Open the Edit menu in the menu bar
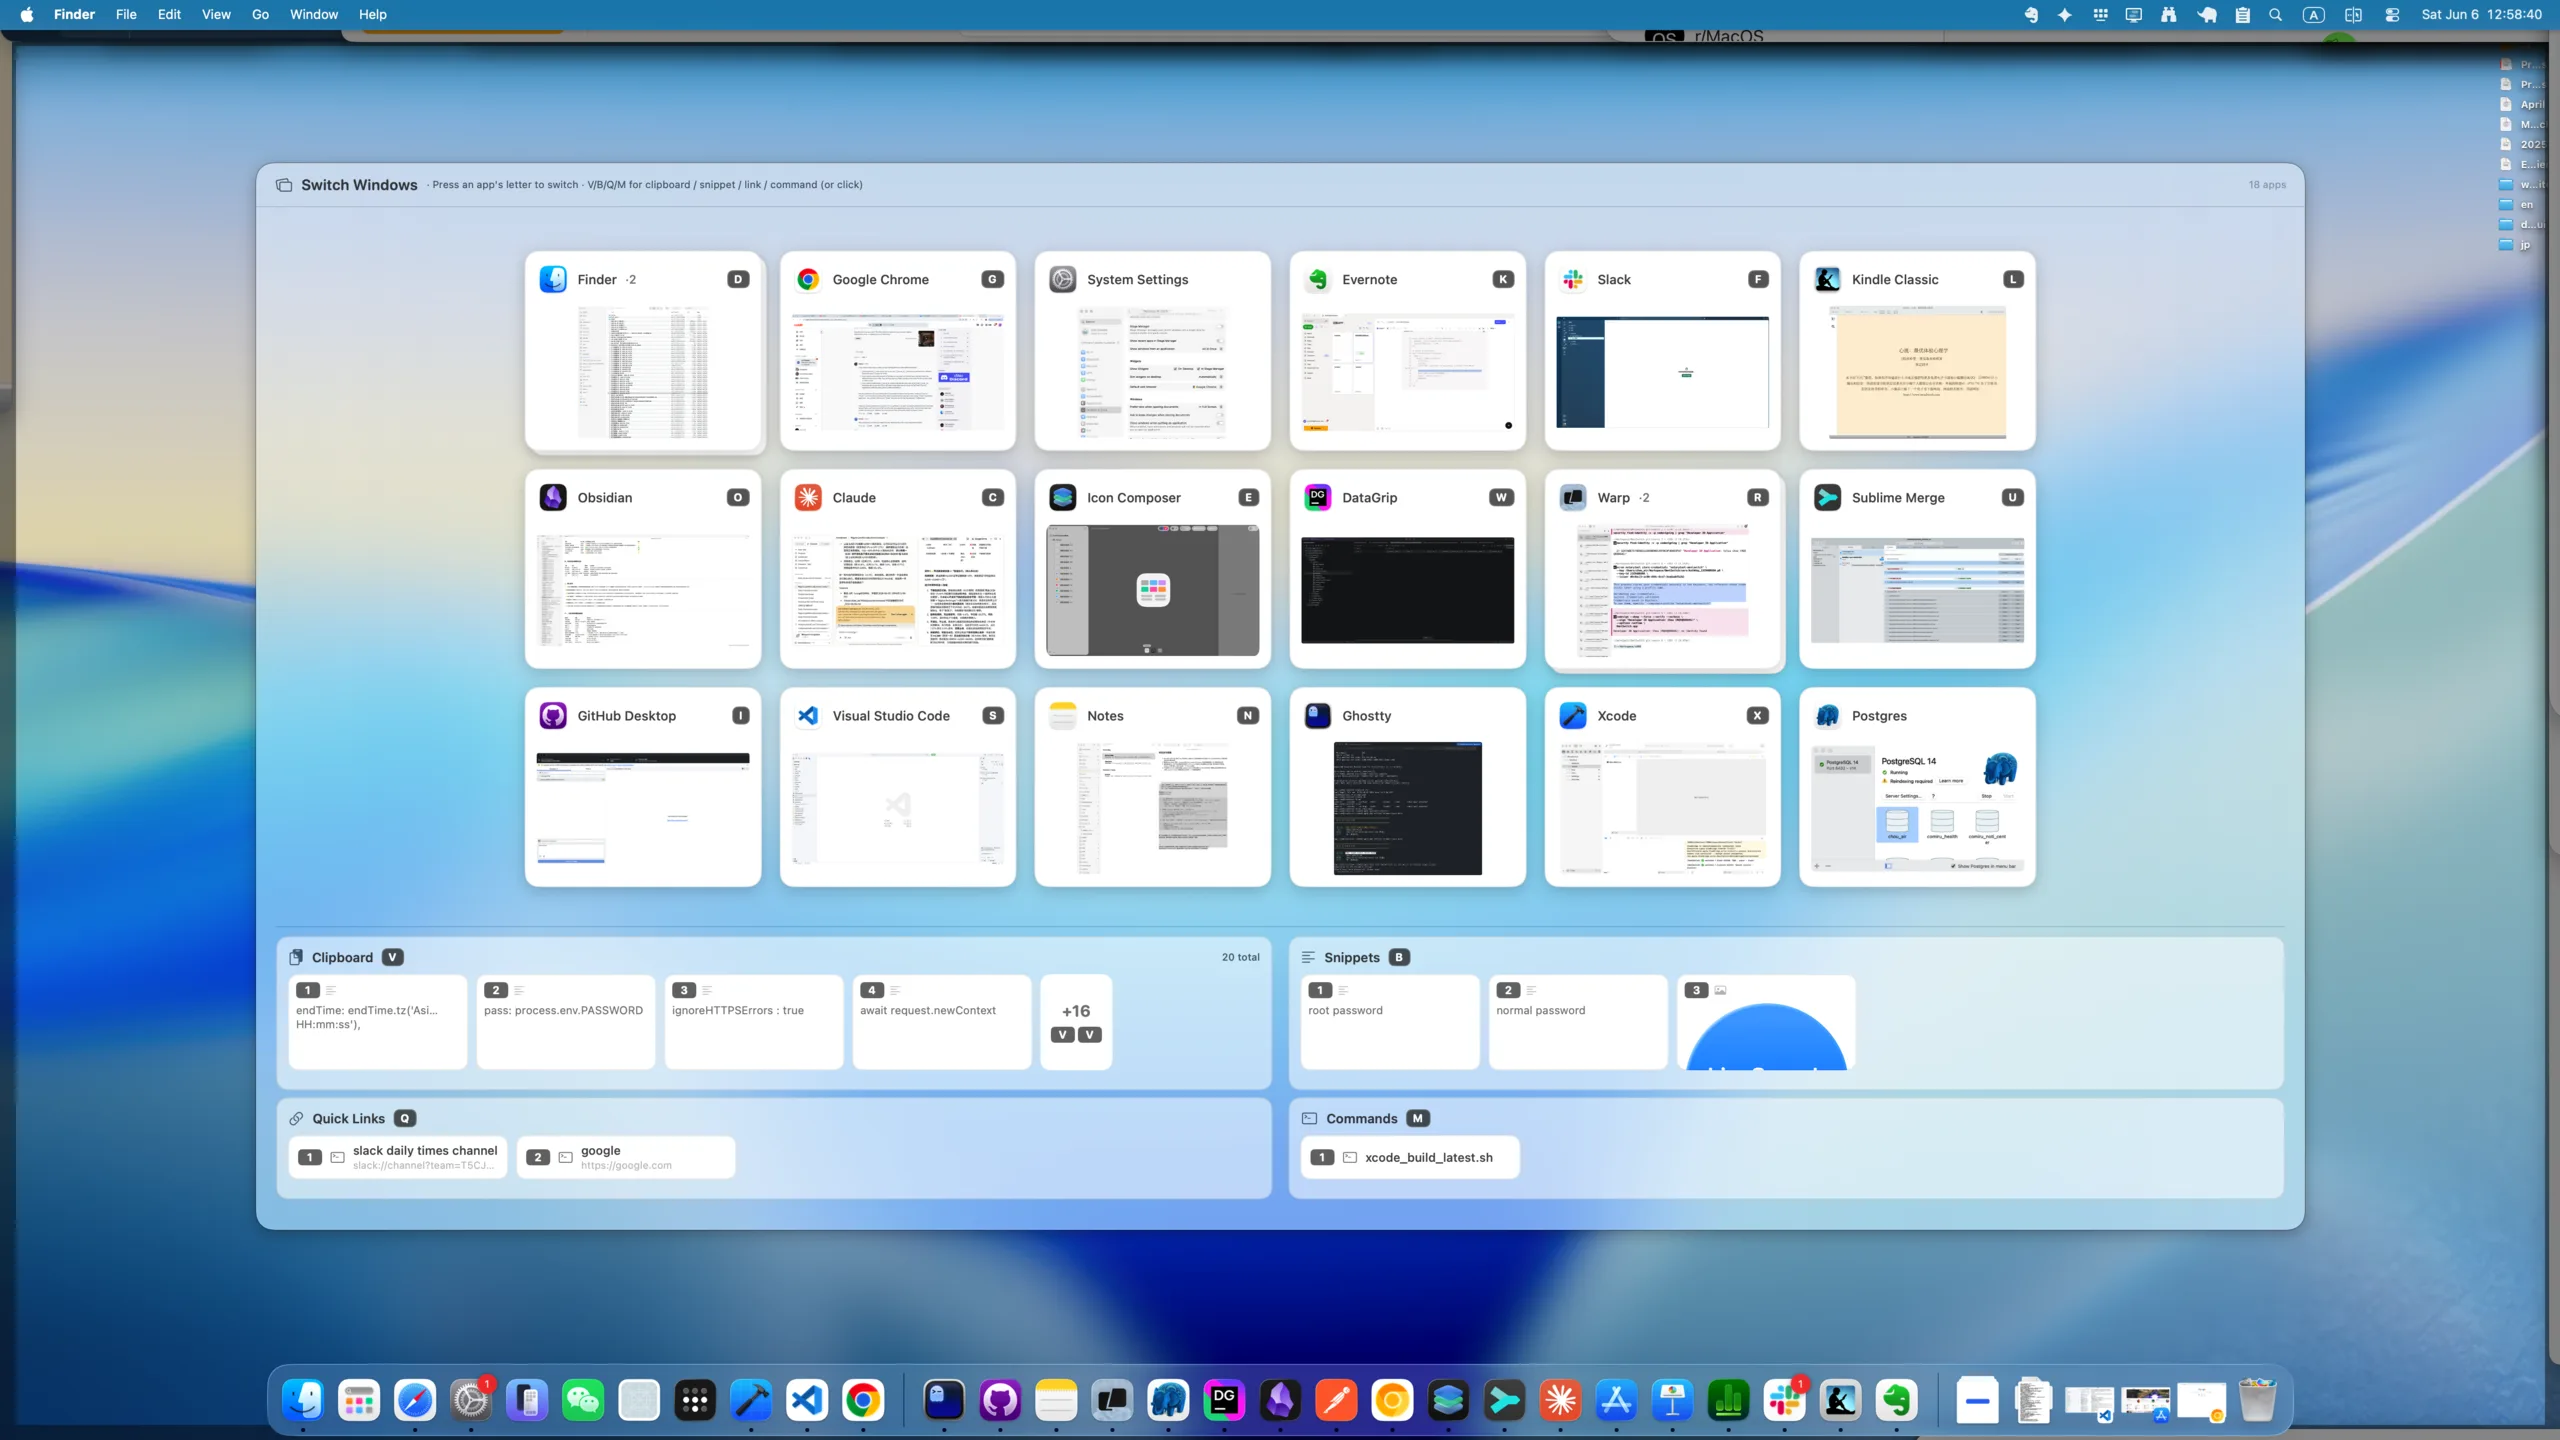This screenshot has height=1440, width=2560. [x=169, y=14]
